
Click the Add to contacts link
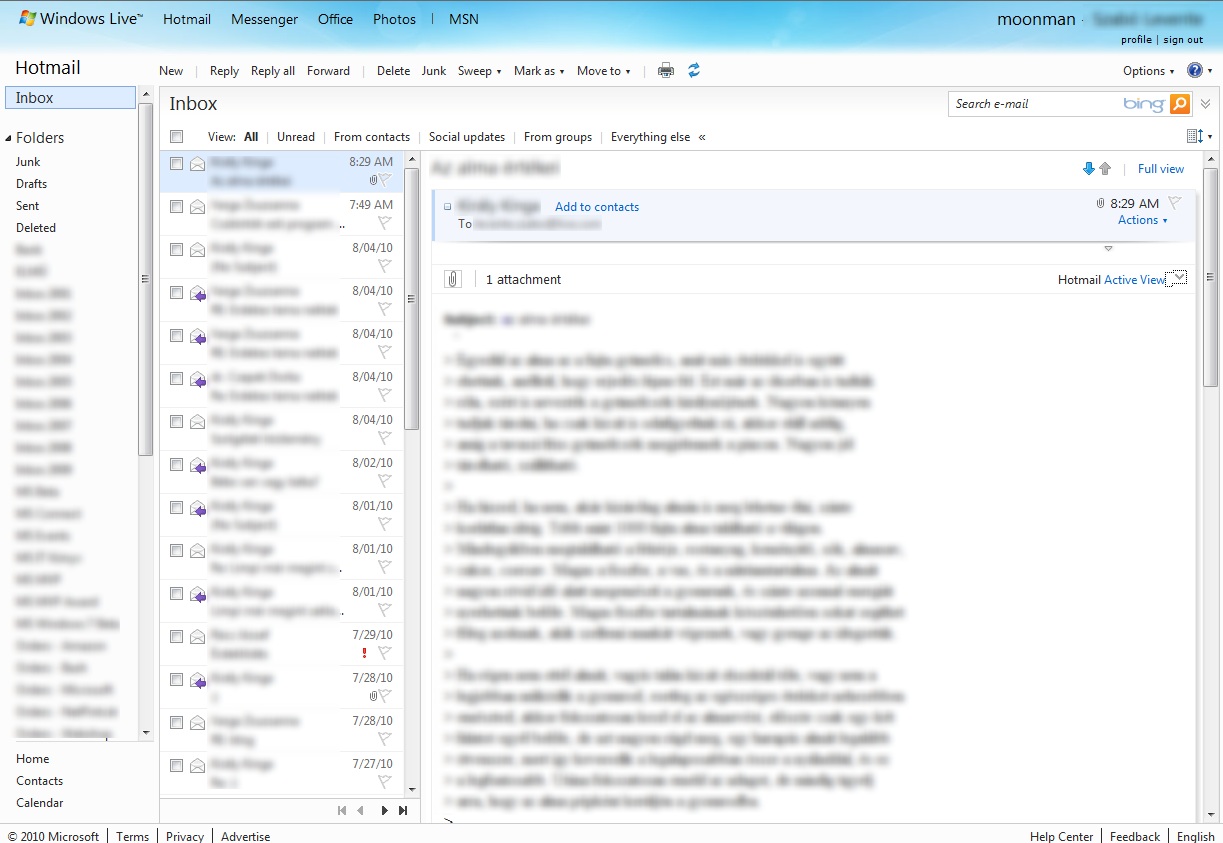(x=597, y=207)
